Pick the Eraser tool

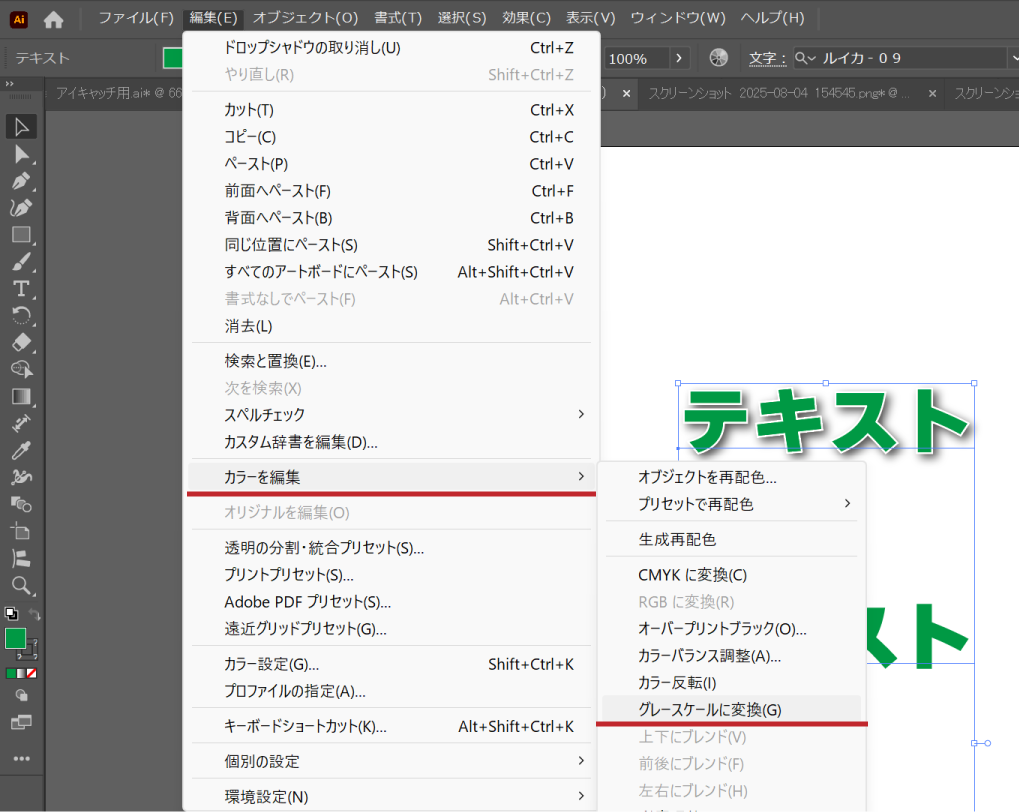(21, 343)
